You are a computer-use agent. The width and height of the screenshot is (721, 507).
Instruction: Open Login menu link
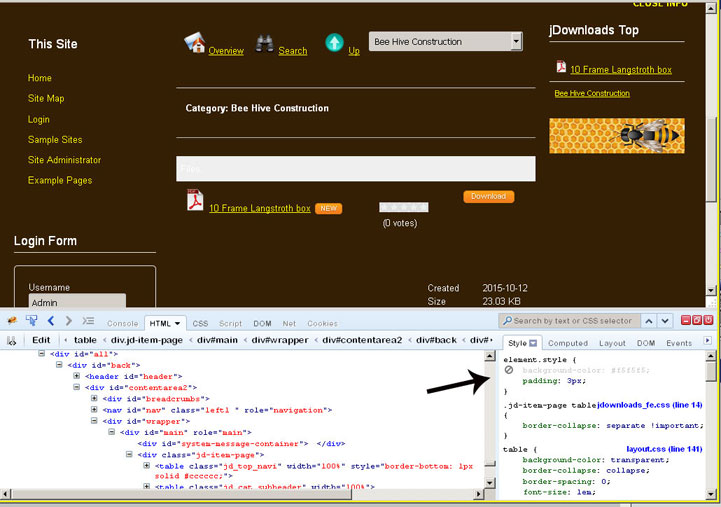(39, 120)
